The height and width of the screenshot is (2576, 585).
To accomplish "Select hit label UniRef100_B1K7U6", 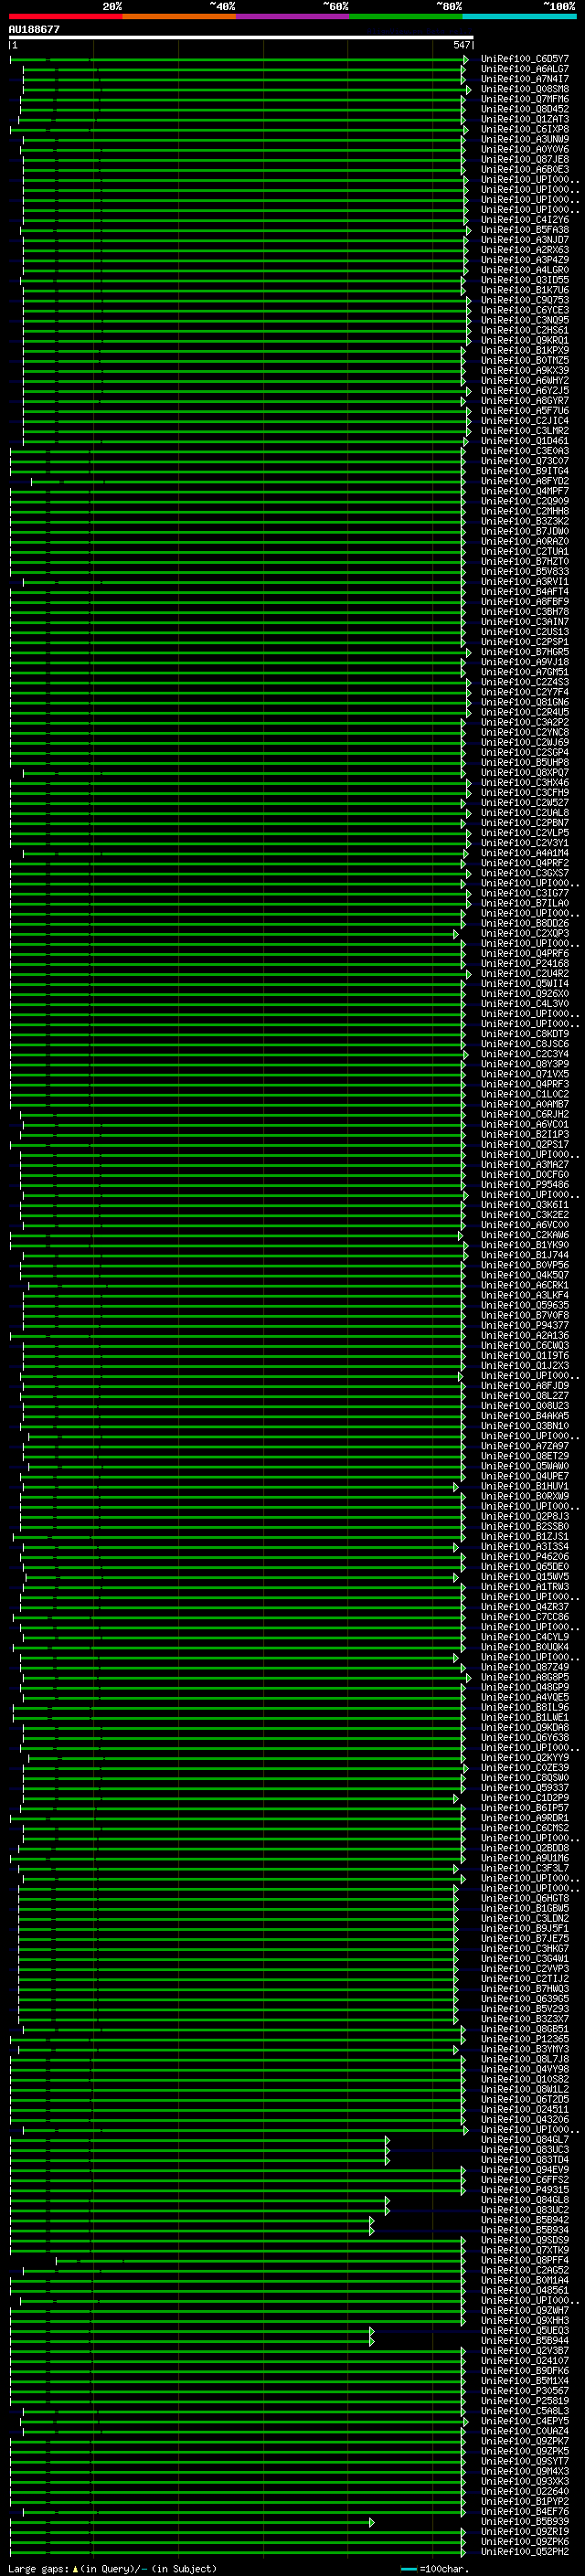I will tap(524, 290).
